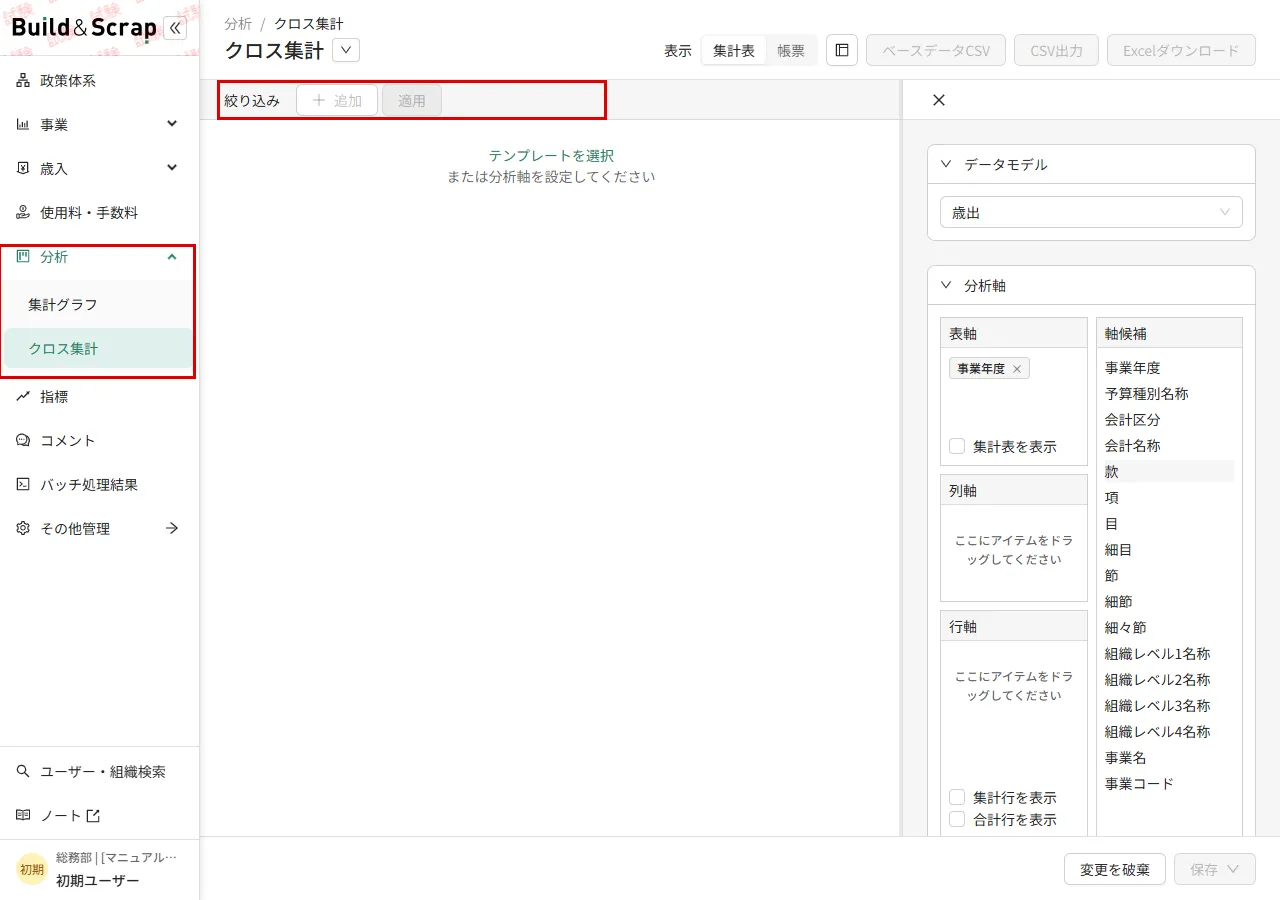The image size is (1280, 900).
Task: Click the バッチ処理結果 terminal icon
Action: [23, 485]
